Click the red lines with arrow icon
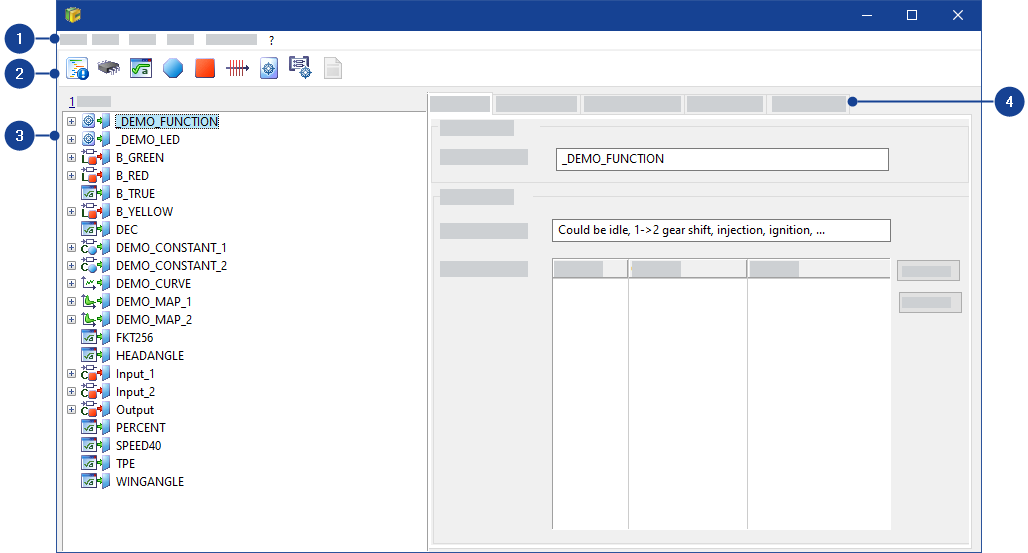The height and width of the screenshot is (553, 1028). click(x=237, y=68)
